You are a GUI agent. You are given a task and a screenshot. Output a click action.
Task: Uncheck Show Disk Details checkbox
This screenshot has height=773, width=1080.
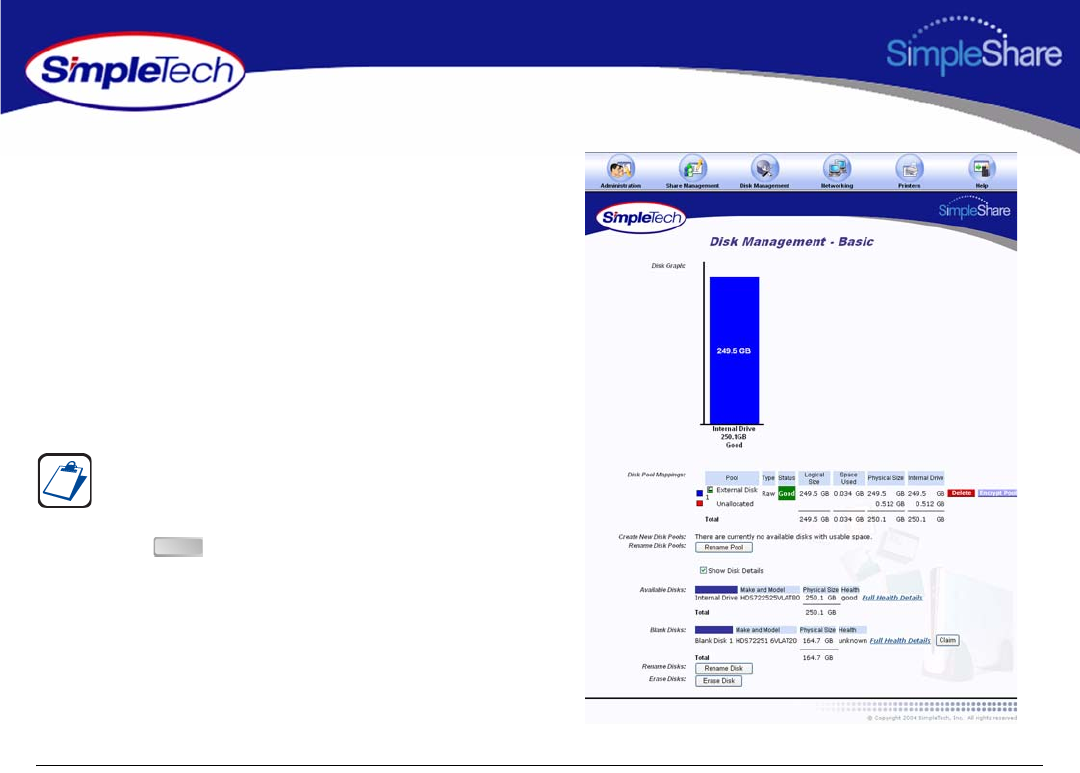[703, 570]
